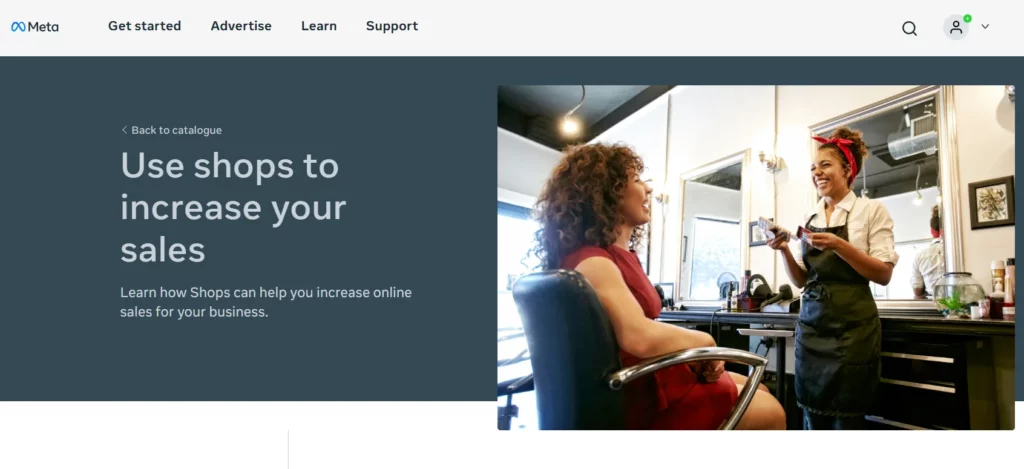Click the back arrow beside Back to catalogue
This screenshot has height=469, width=1024.
[x=124, y=130]
